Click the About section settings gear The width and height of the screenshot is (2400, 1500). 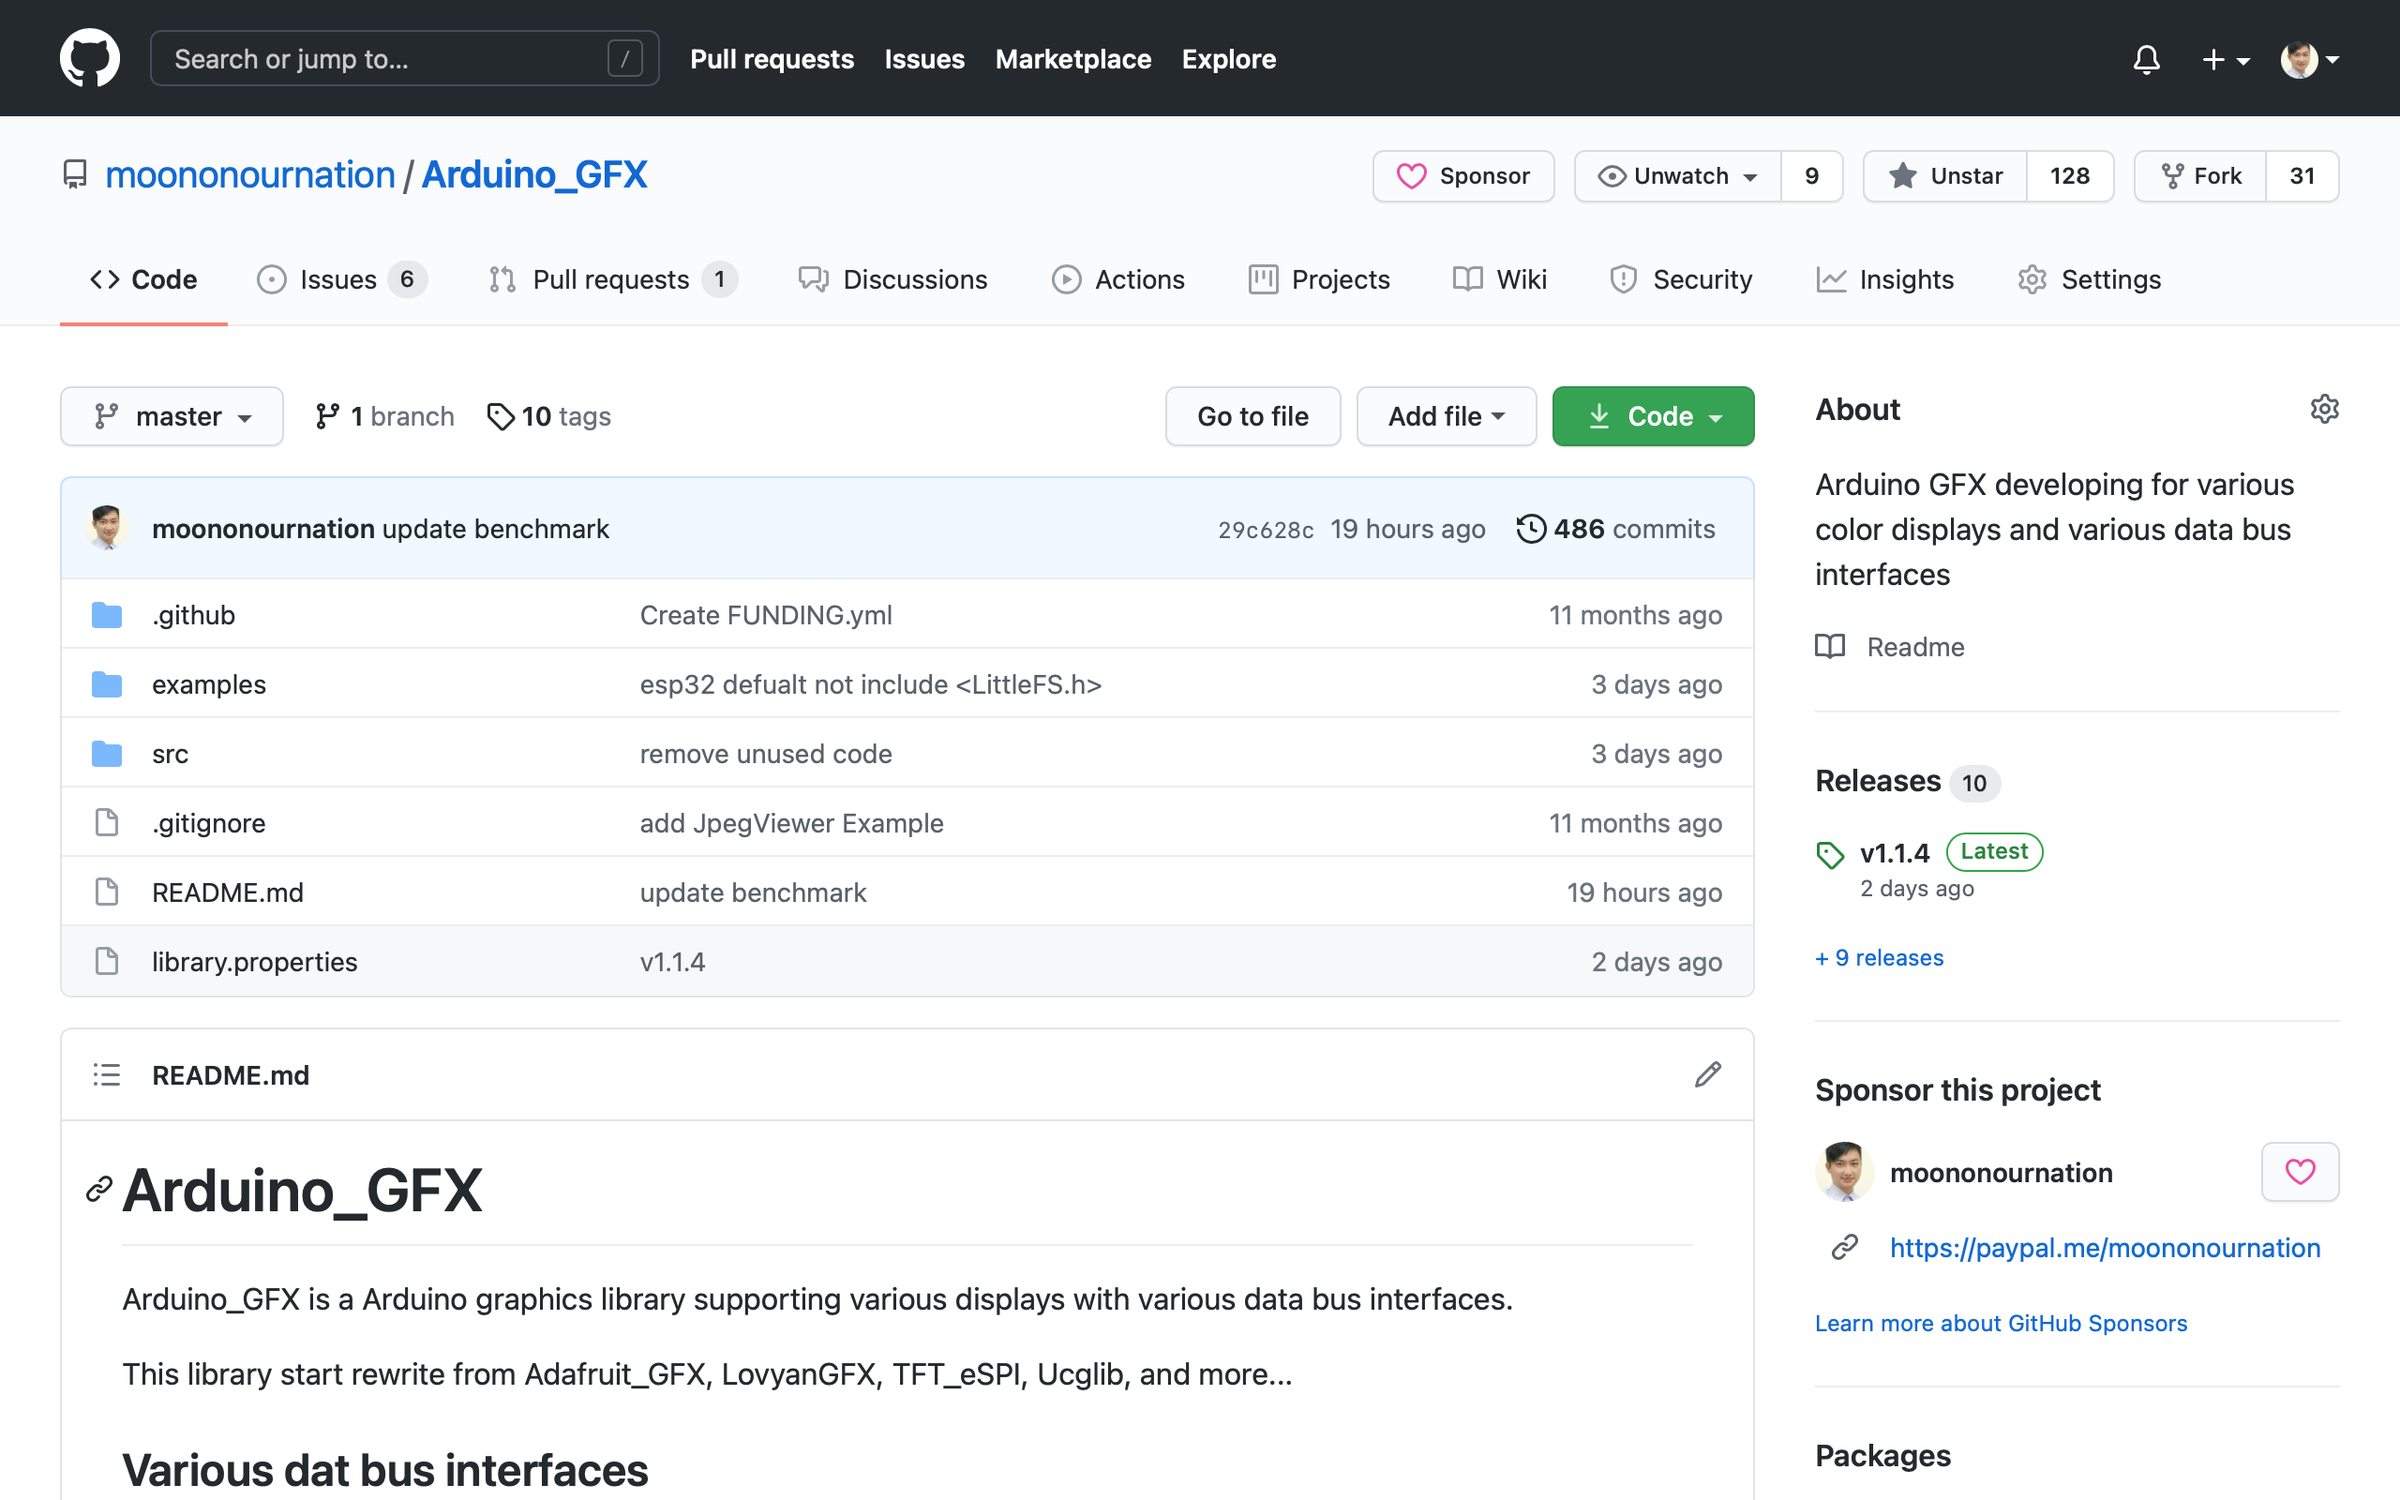point(2324,409)
